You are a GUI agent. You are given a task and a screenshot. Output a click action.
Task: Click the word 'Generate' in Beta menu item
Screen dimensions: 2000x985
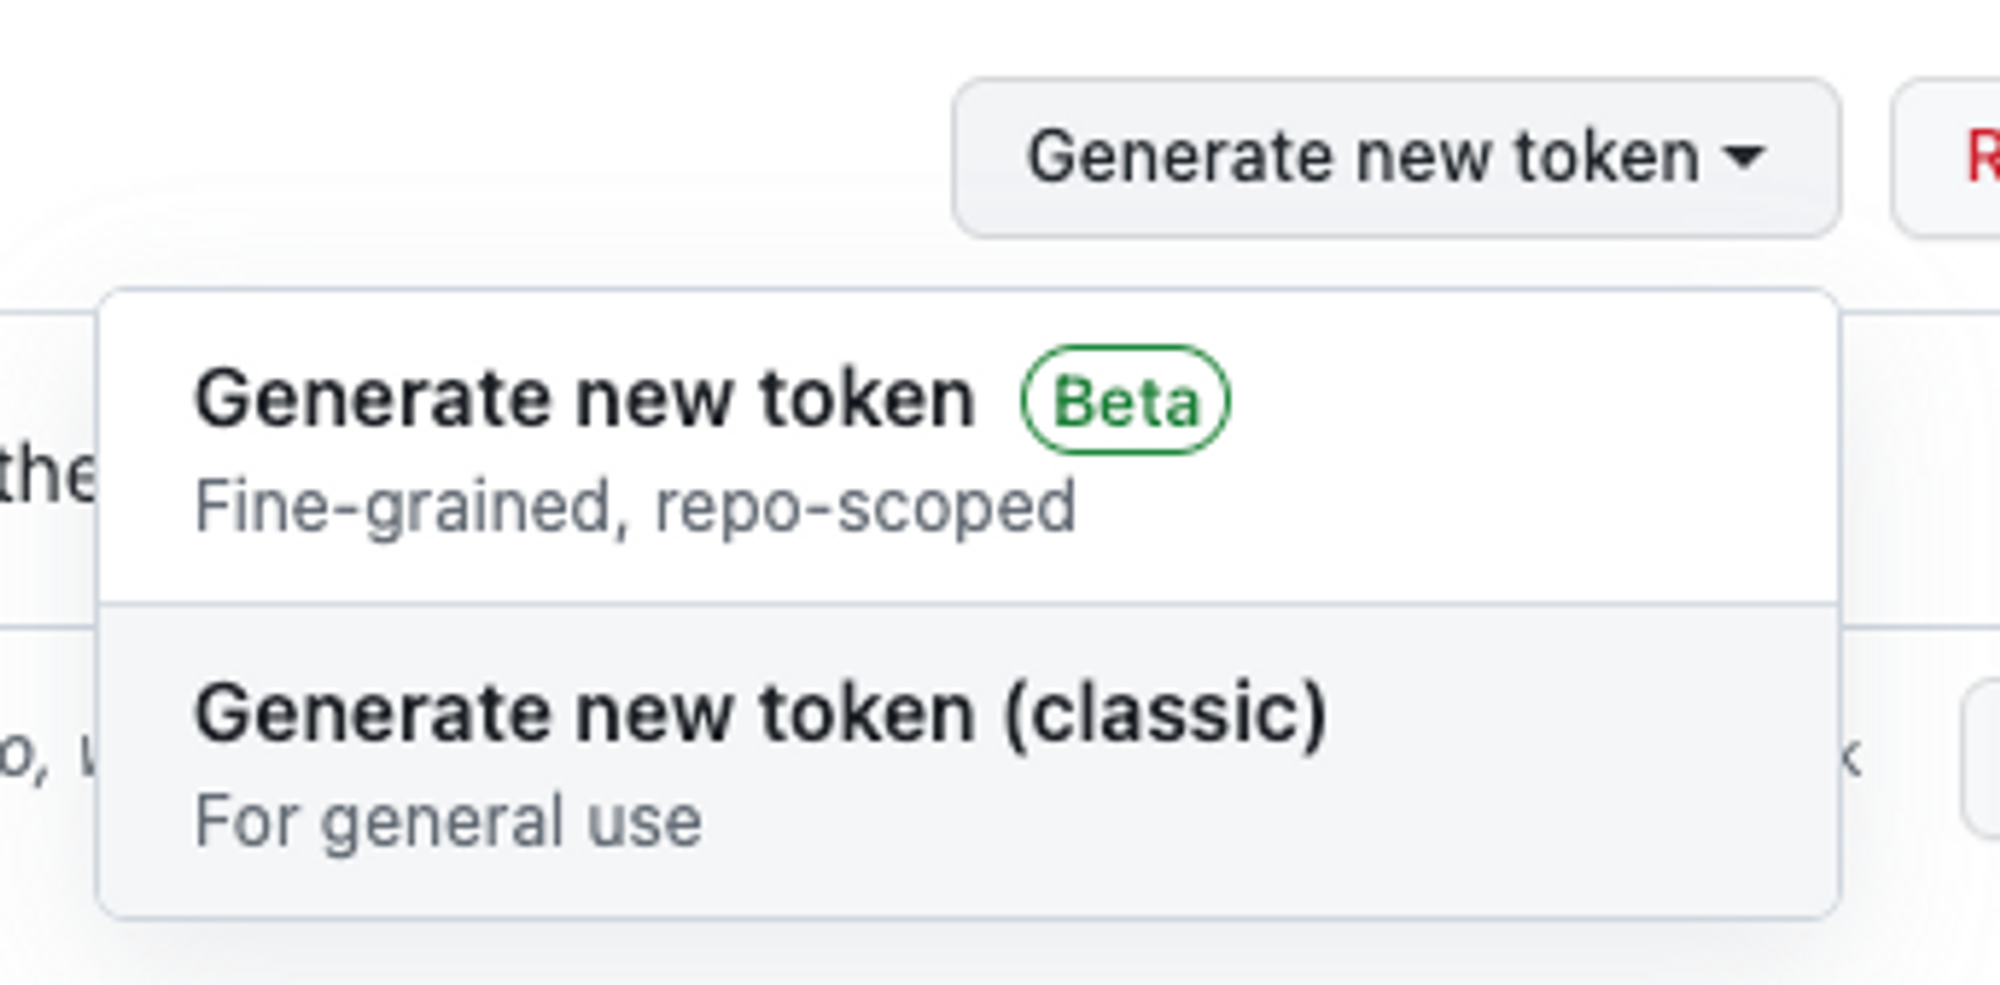(371, 400)
